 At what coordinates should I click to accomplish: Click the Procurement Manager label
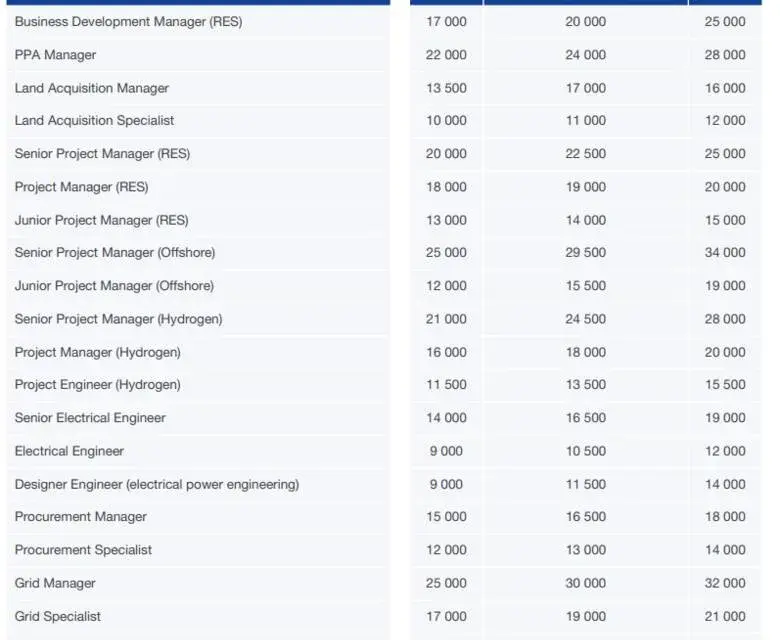click(81, 517)
